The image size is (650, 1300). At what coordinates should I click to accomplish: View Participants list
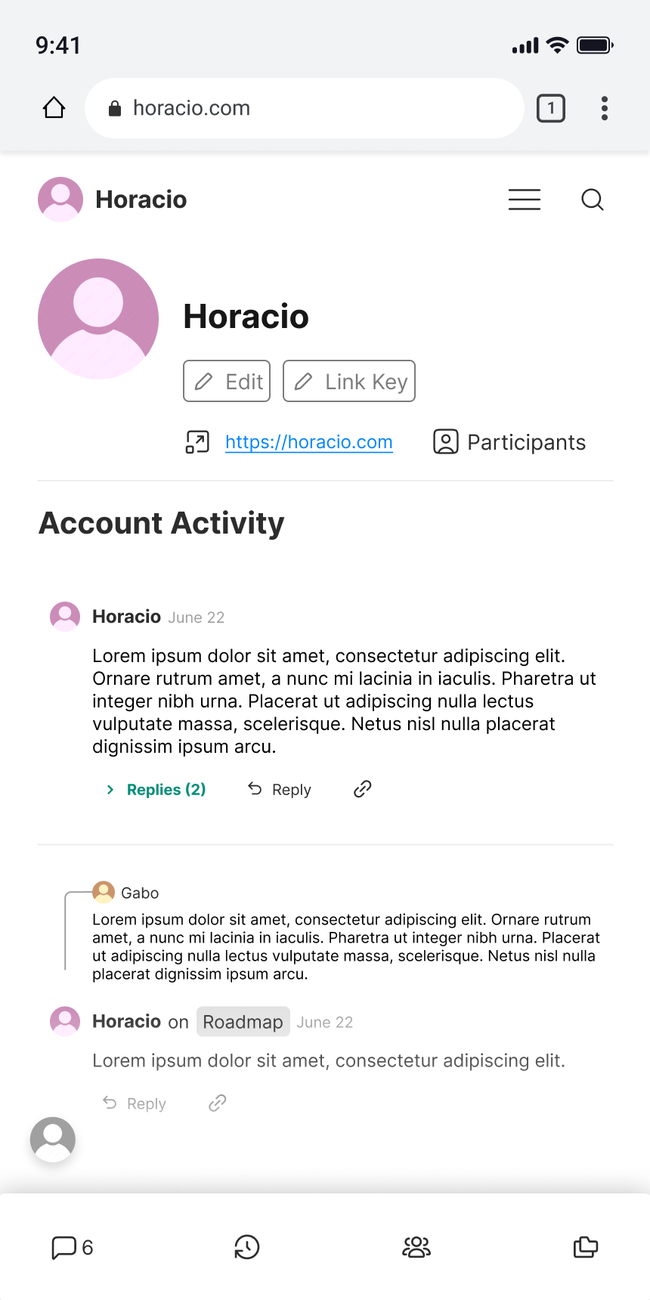click(510, 442)
